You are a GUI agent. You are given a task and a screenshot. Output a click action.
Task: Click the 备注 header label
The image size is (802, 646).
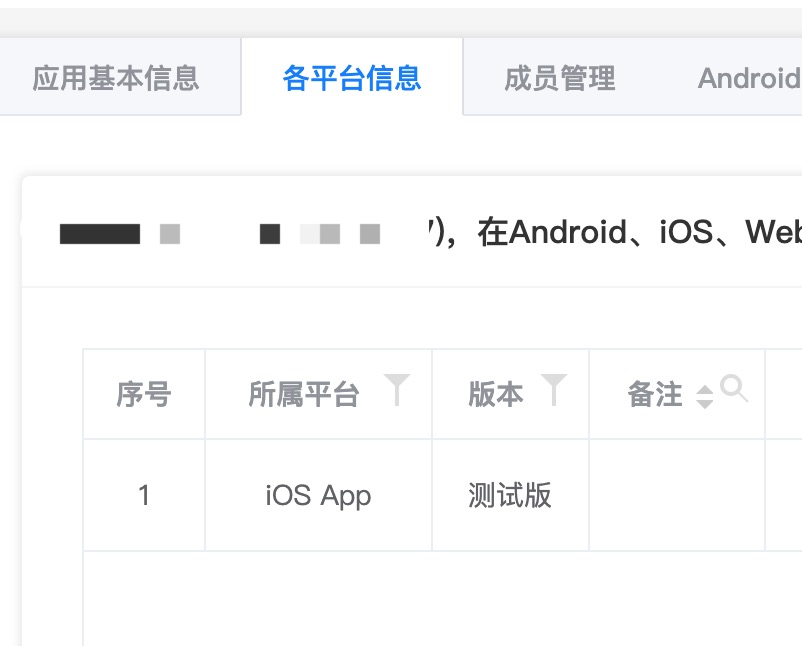point(655,395)
